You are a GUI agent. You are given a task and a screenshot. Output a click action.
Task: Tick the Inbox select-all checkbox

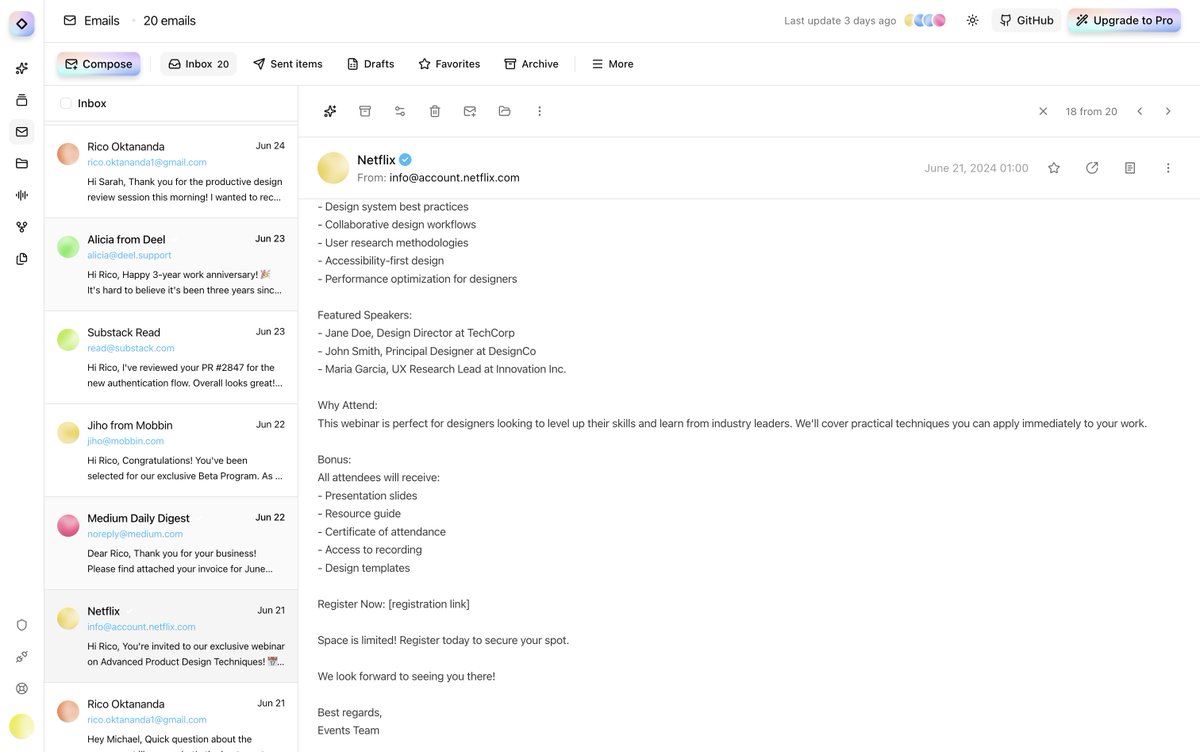tap(66, 103)
